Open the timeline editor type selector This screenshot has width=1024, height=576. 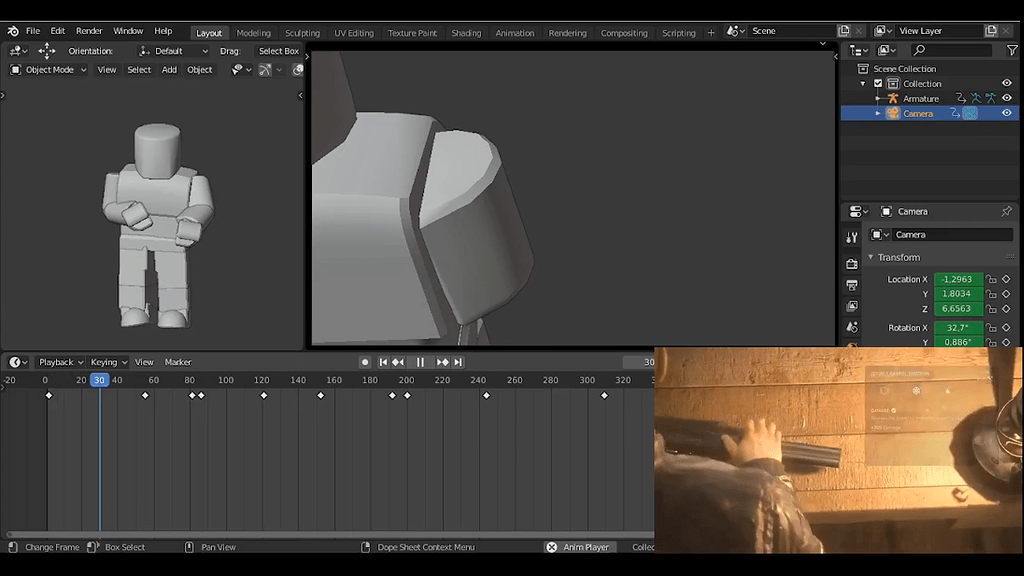pos(18,362)
